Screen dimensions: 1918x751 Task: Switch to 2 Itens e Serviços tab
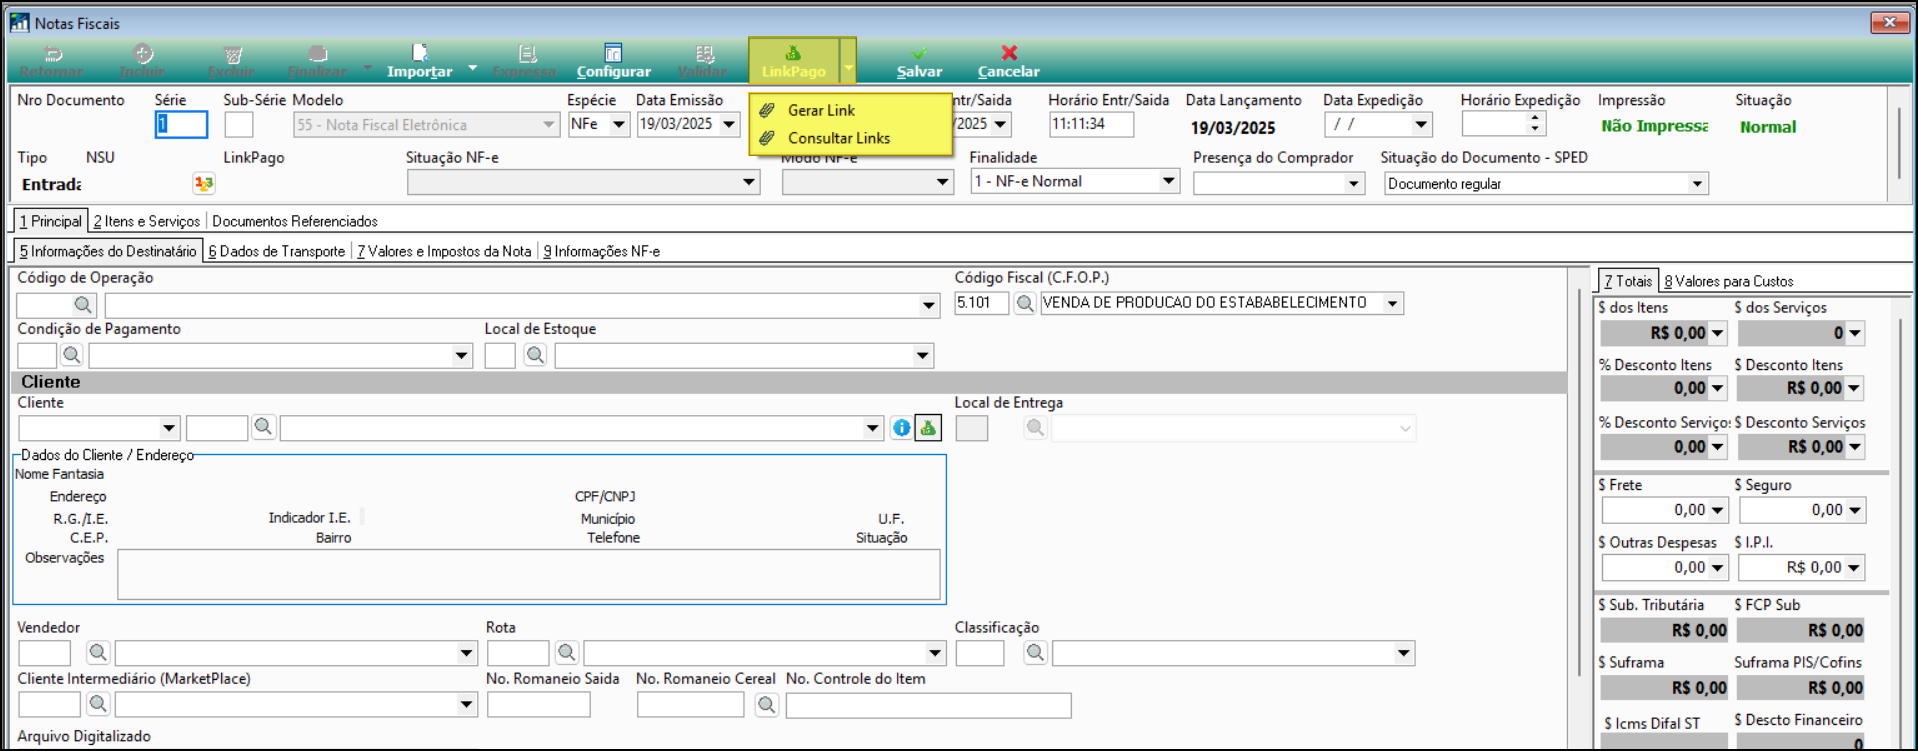[147, 221]
